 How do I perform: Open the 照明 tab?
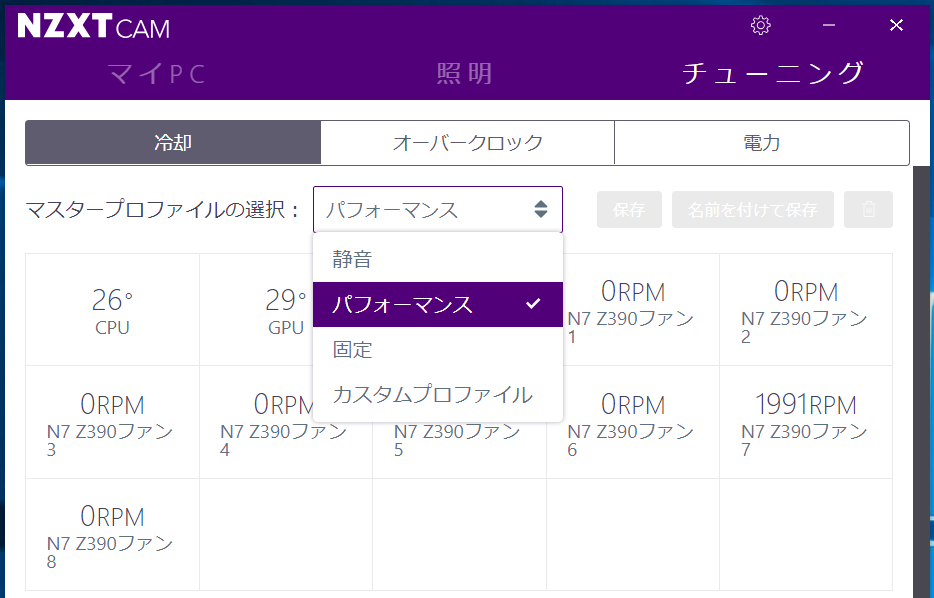pyautogui.click(x=465, y=74)
